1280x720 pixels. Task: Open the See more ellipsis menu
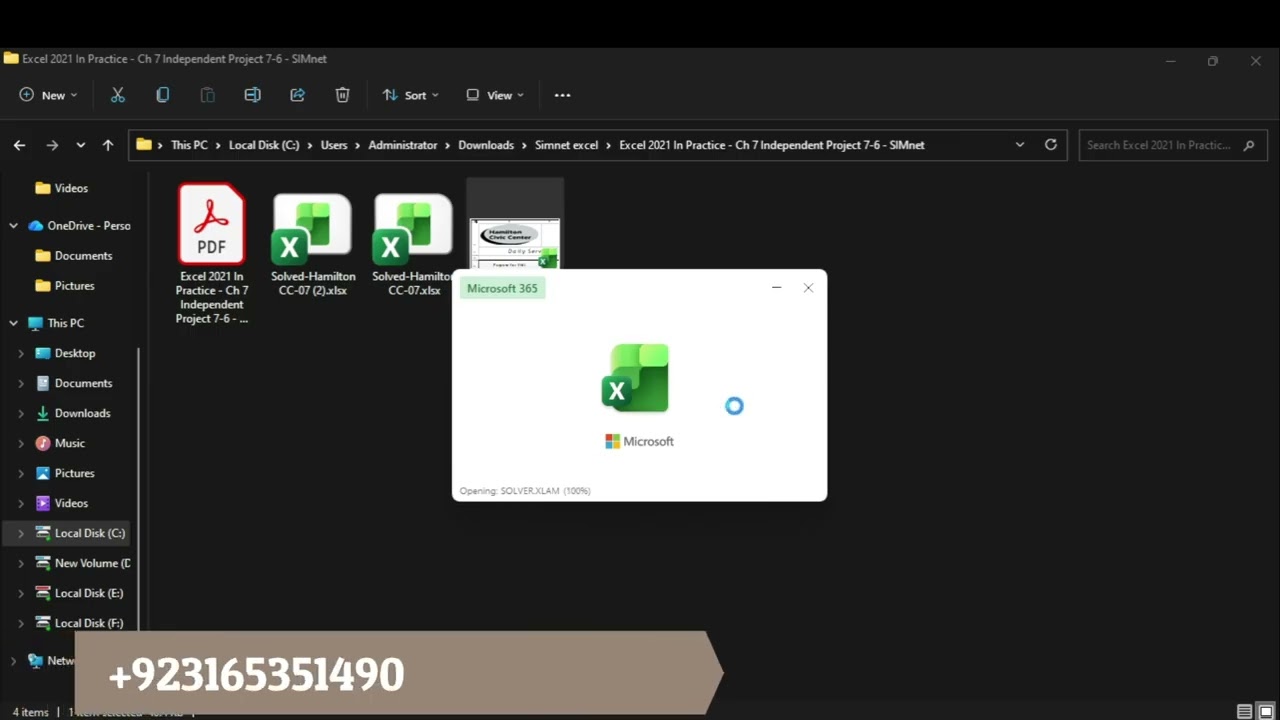click(x=563, y=95)
